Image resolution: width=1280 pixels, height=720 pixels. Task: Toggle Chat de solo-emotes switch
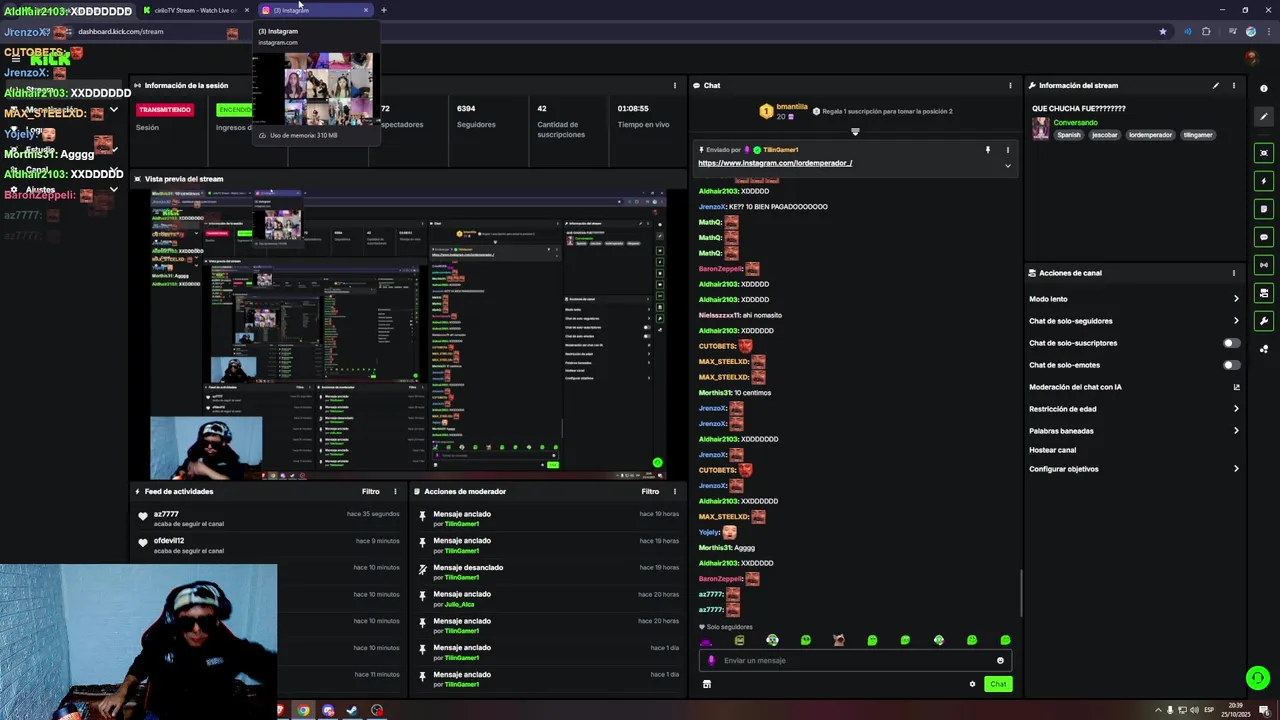point(1231,365)
